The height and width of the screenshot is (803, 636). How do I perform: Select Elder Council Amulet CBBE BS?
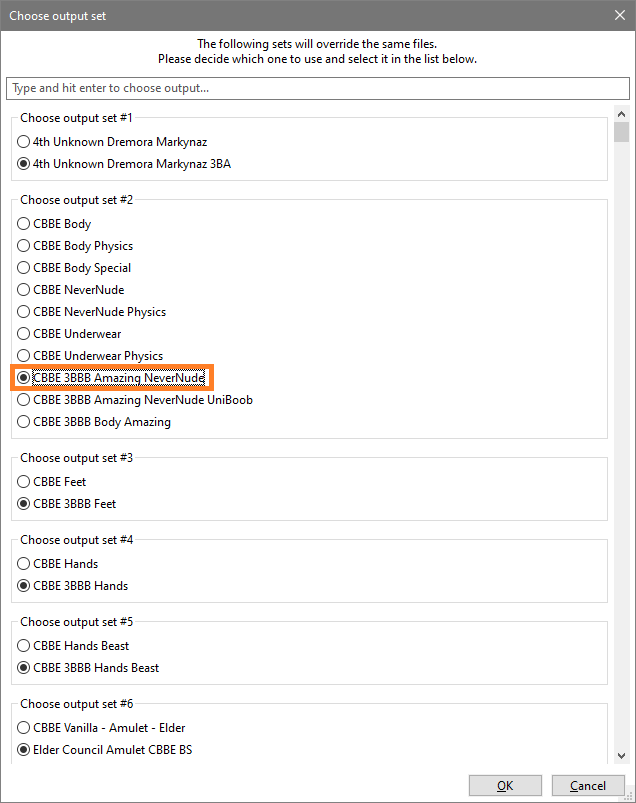(x=105, y=750)
